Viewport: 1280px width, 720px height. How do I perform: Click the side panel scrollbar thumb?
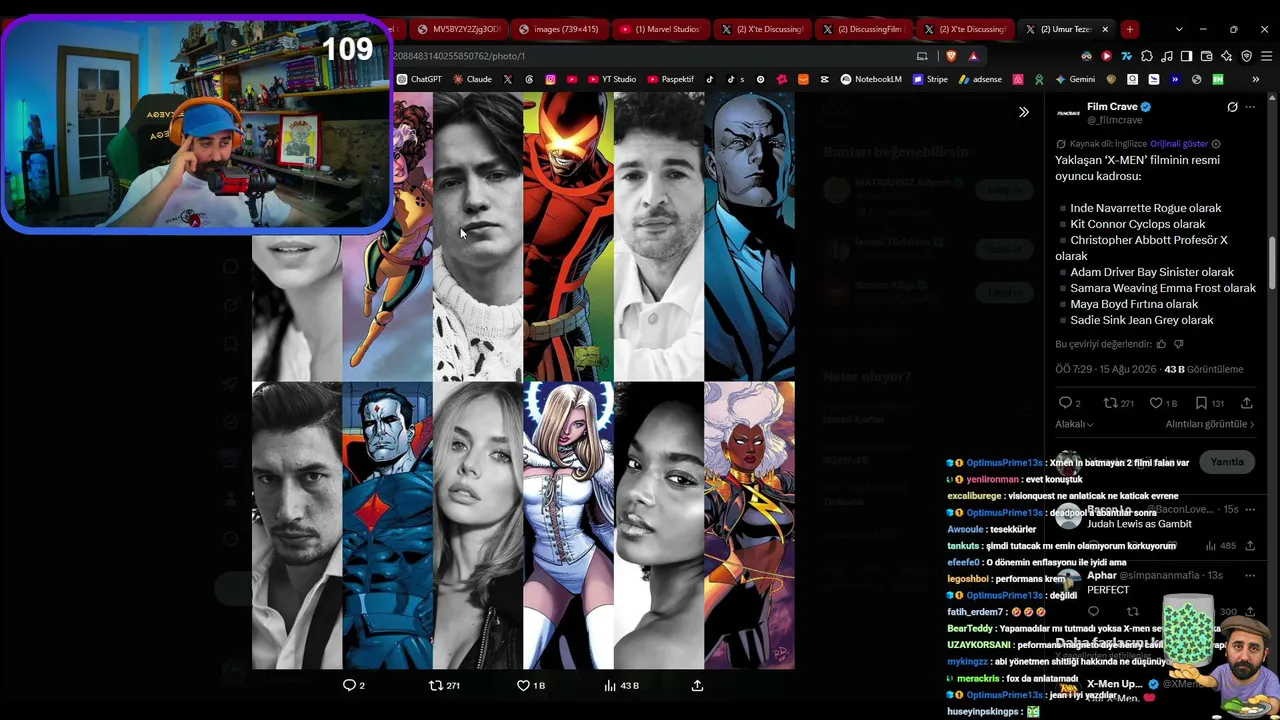tap(1272, 262)
